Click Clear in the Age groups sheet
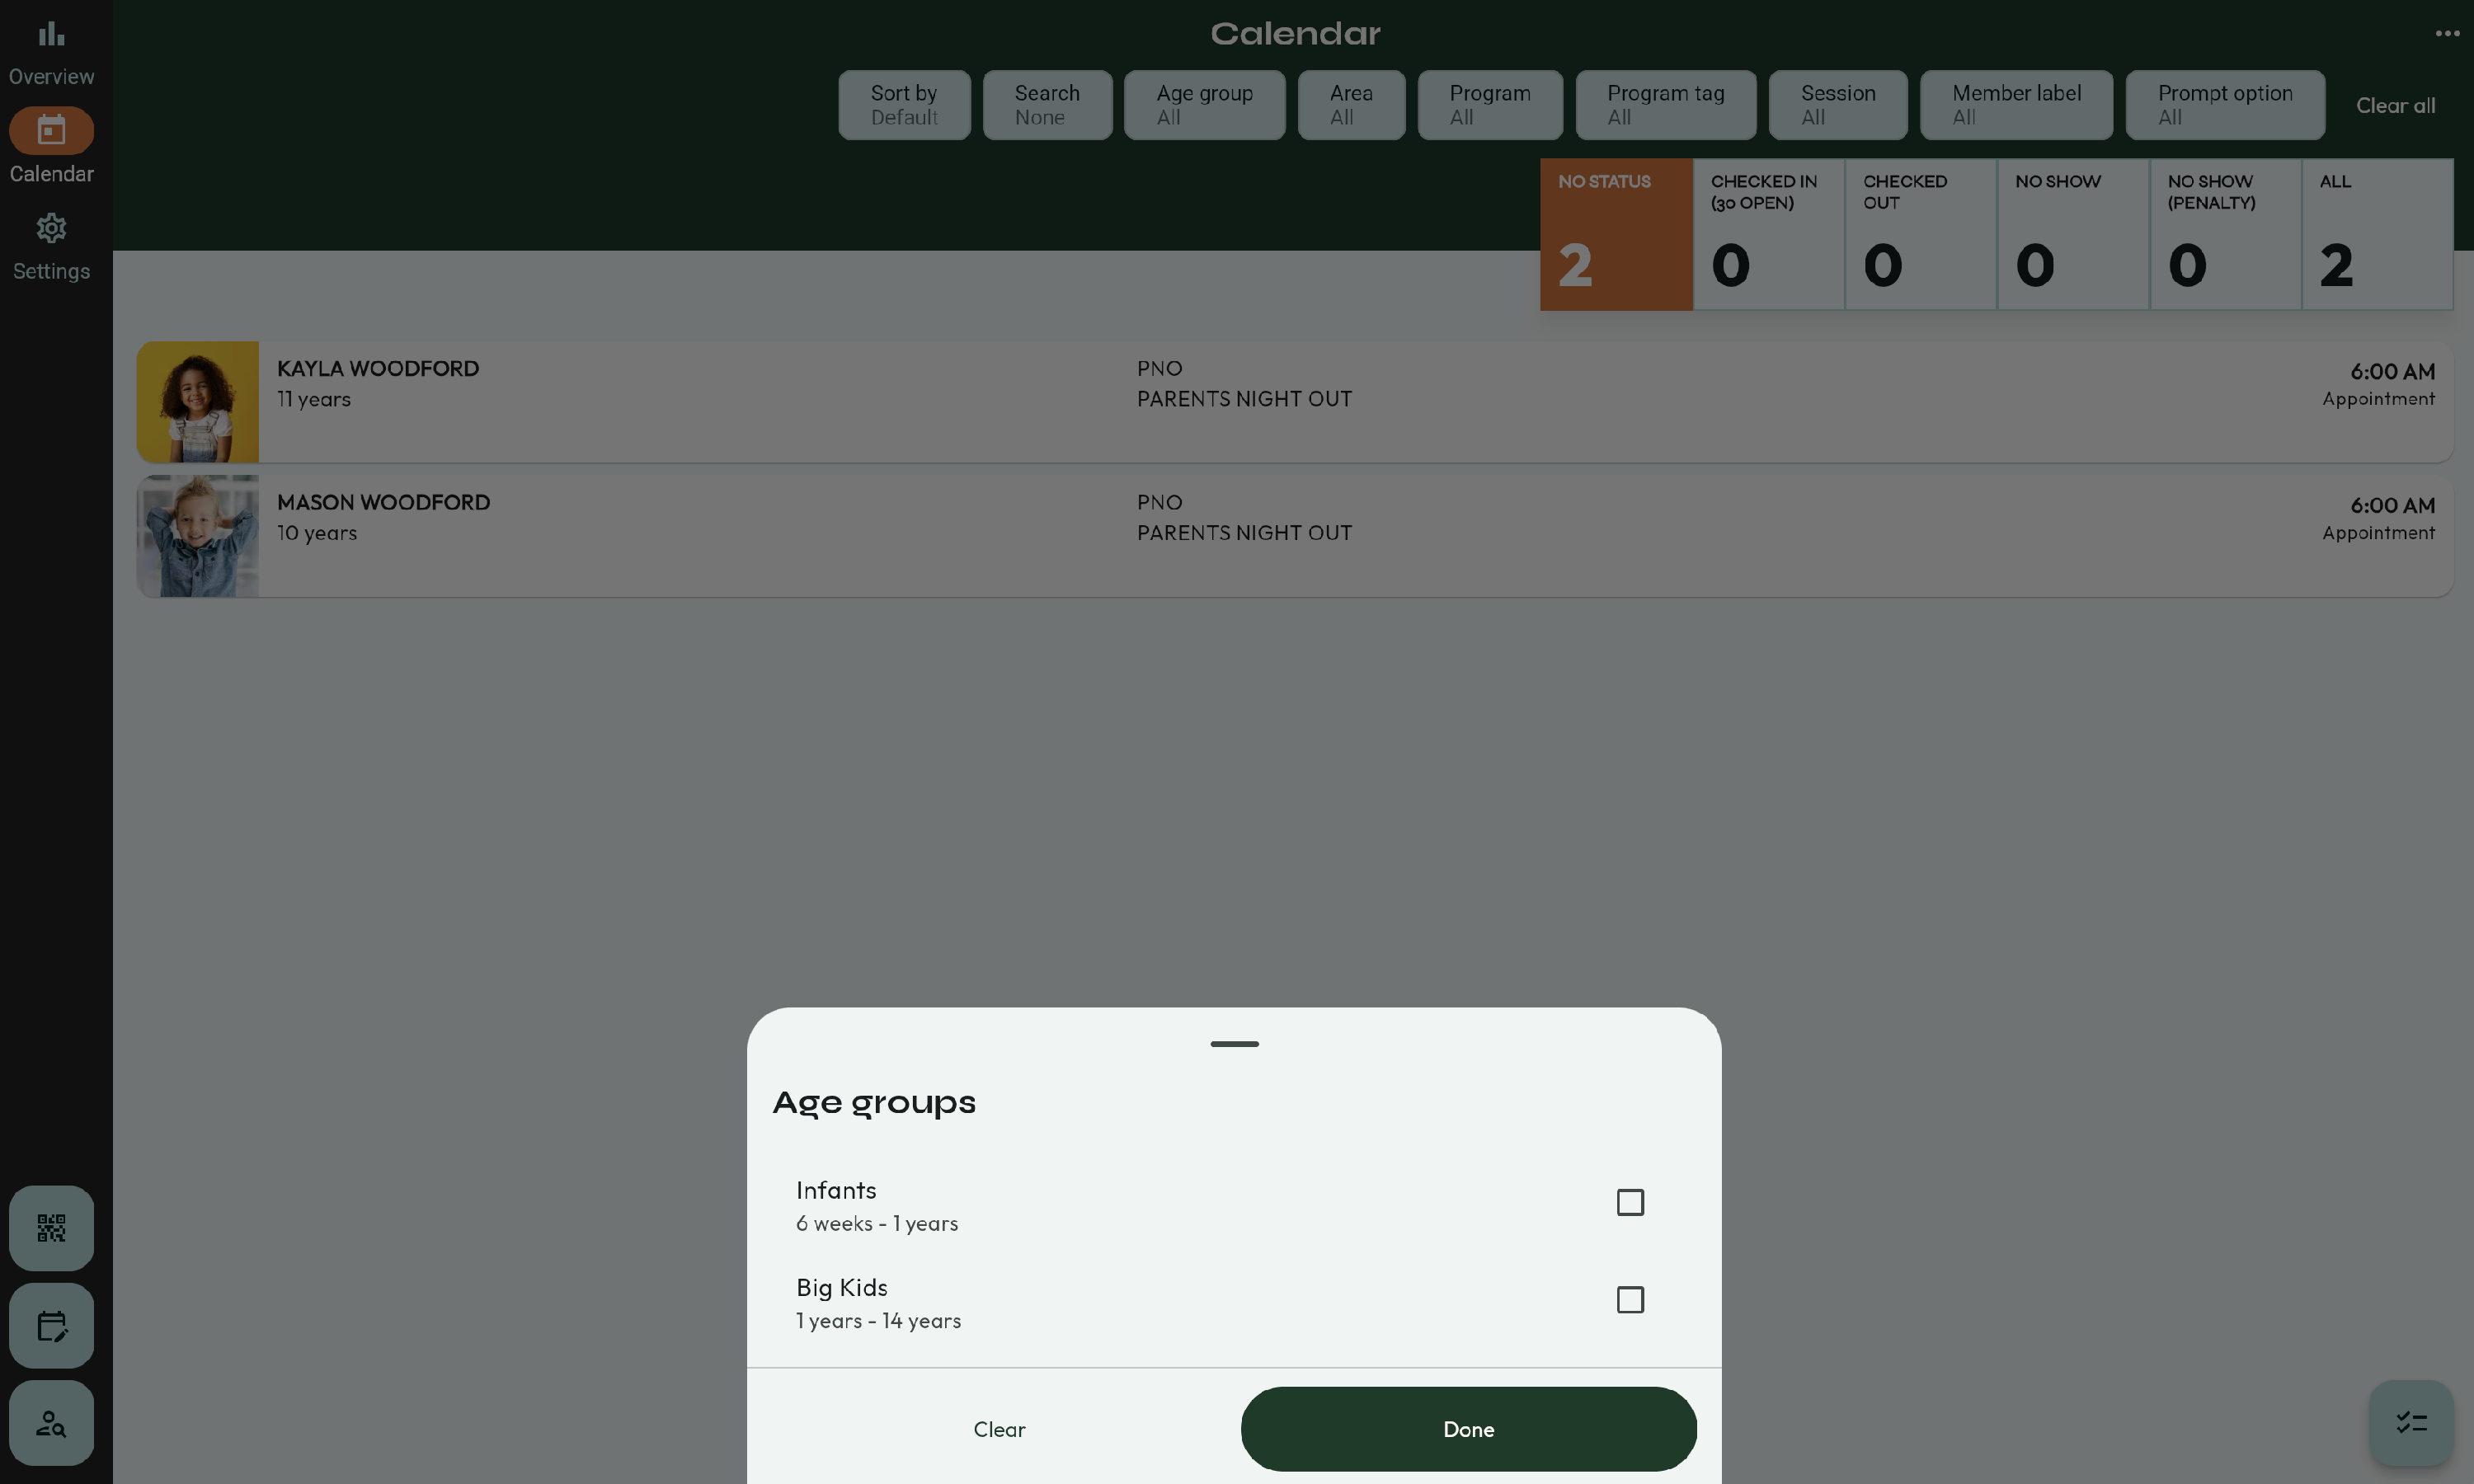This screenshot has width=2474, height=1484. tap(999, 1429)
